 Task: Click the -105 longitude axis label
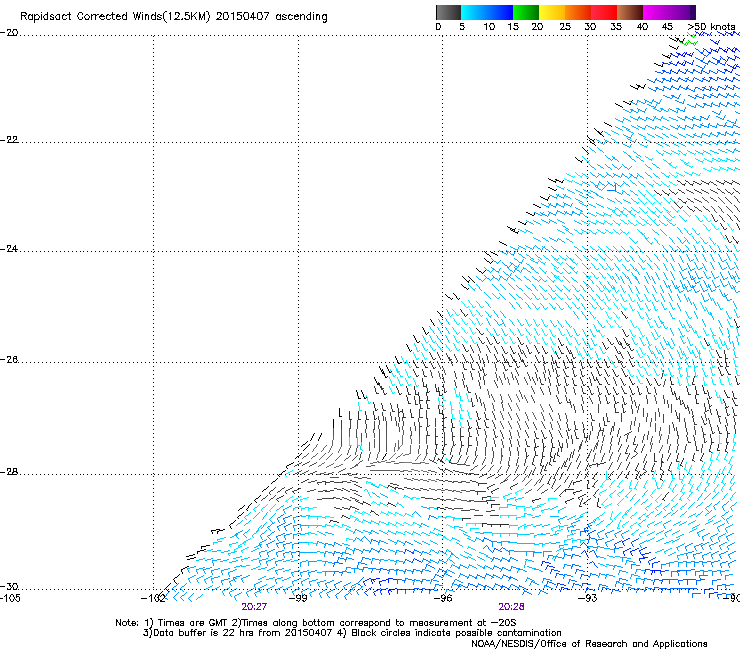10,598
